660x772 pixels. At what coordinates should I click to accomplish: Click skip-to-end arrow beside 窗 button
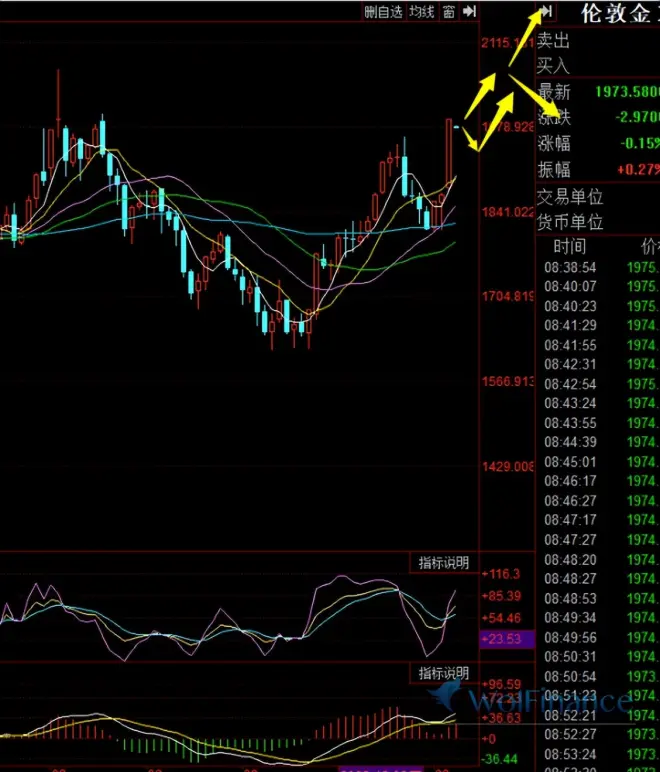coord(468,11)
